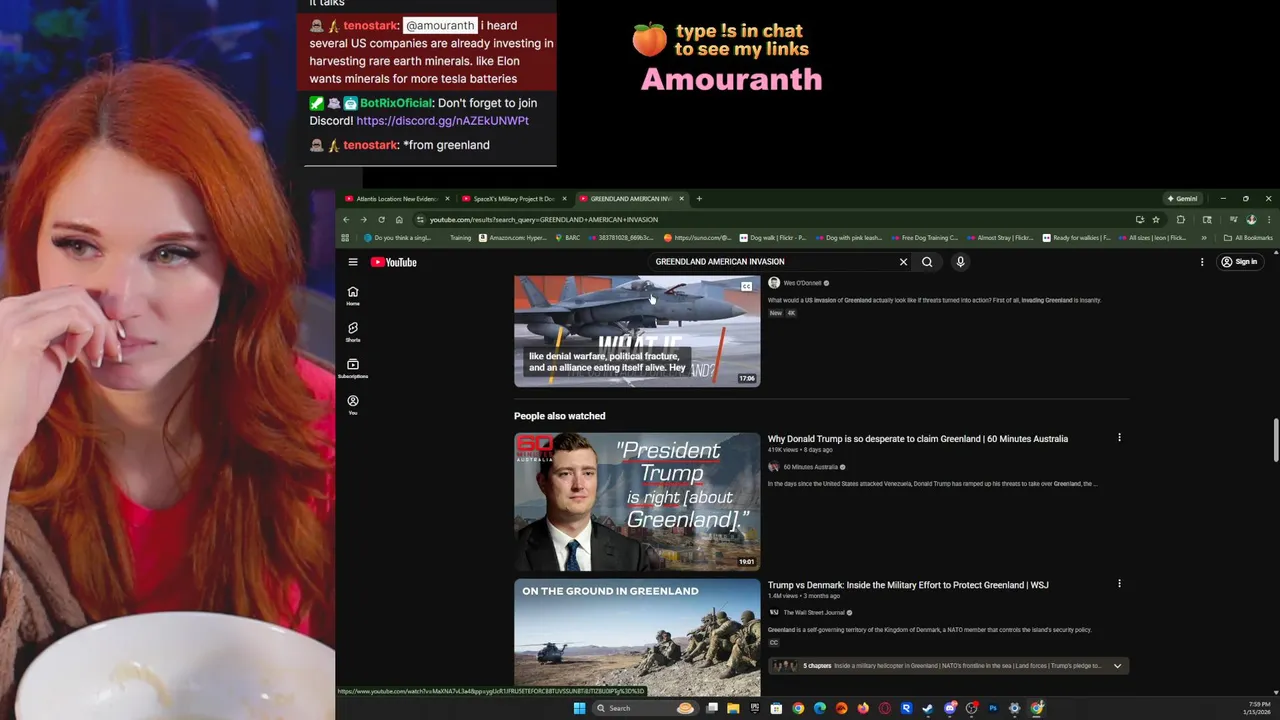Expand hidden bookmarks chevron
This screenshot has width=1280, height=720.
coord(1203,238)
